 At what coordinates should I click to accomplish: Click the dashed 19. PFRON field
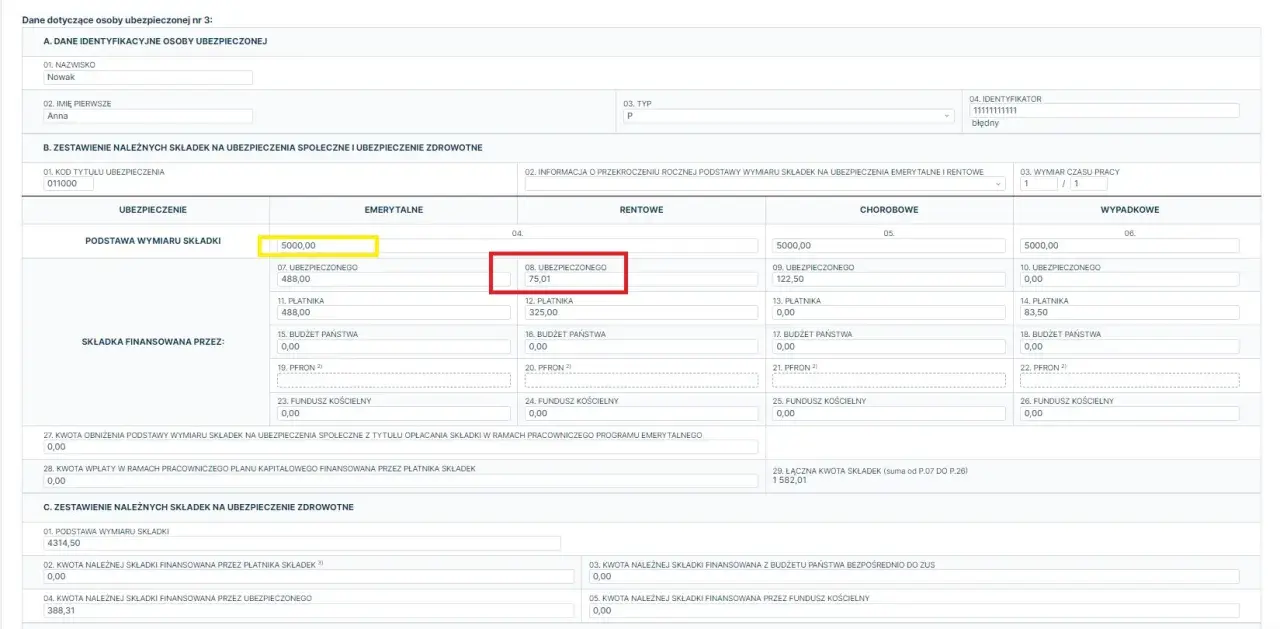tap(393, 380)
